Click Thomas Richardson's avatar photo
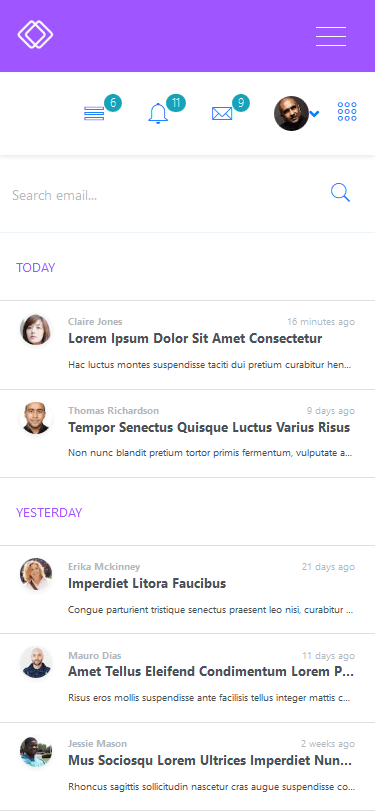Image resolution: width=375 pixels, height=812 pixels. pyautogui.click(x=36, y=418)
